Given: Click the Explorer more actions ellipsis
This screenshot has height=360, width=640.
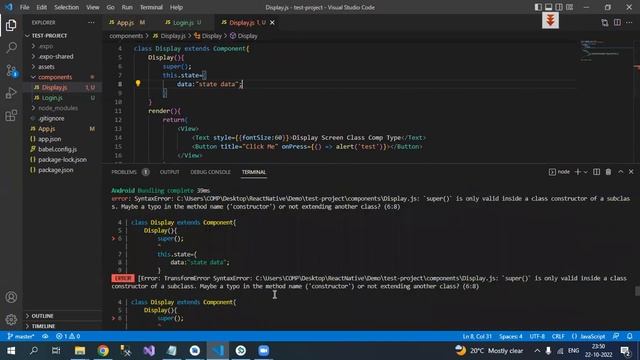Looking at the screenshot, I should pyautogui.click(x=91, y=22).
